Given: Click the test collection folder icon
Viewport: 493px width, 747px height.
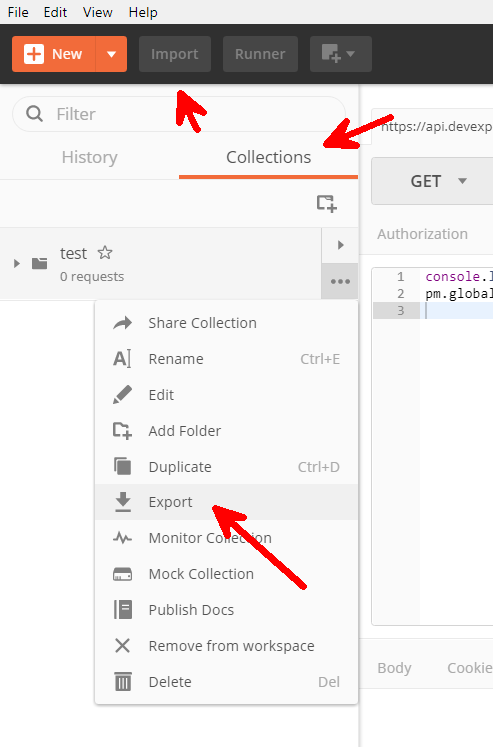Looking at the screenshot, I should (40, 263).
